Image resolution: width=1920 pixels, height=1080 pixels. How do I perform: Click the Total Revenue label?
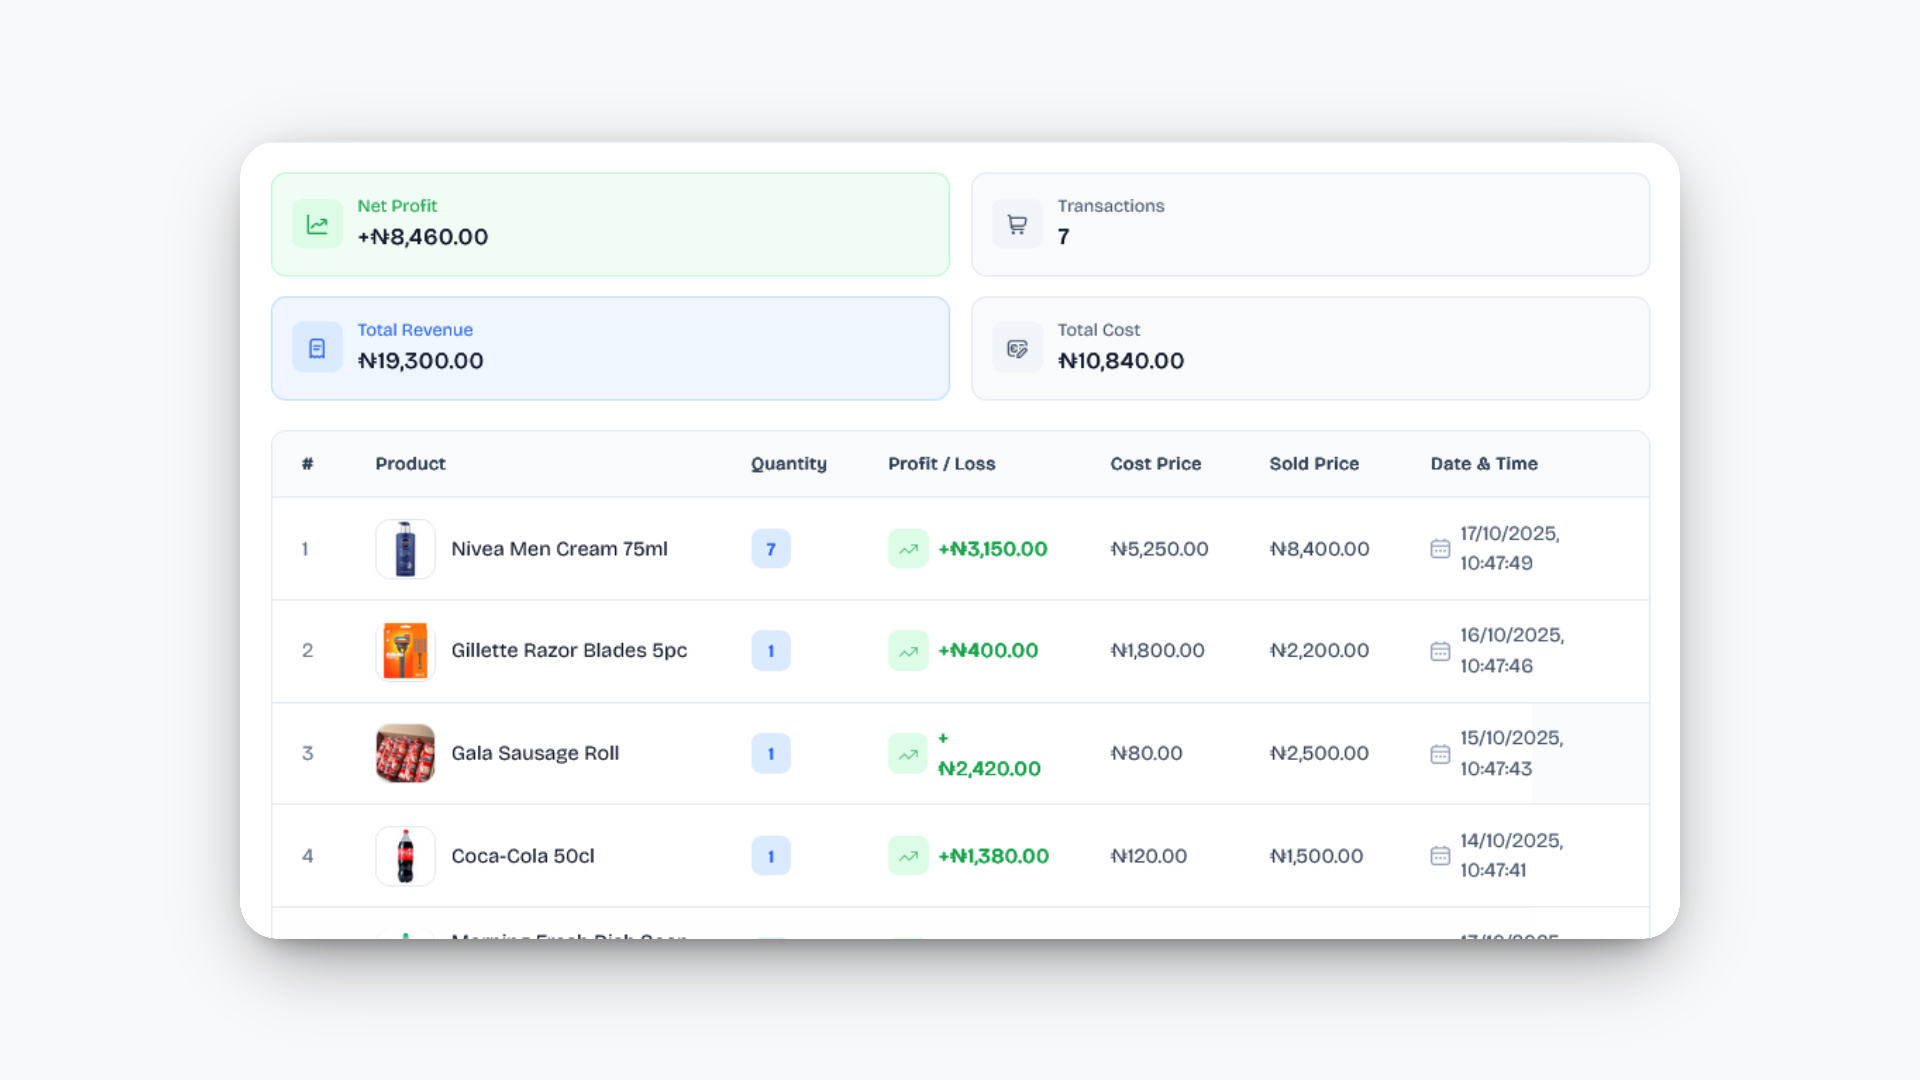click(415, 330)
